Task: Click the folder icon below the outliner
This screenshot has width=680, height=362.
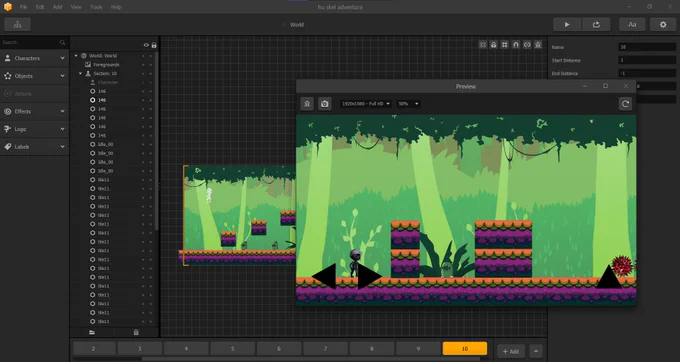Action: click(92, 333)
